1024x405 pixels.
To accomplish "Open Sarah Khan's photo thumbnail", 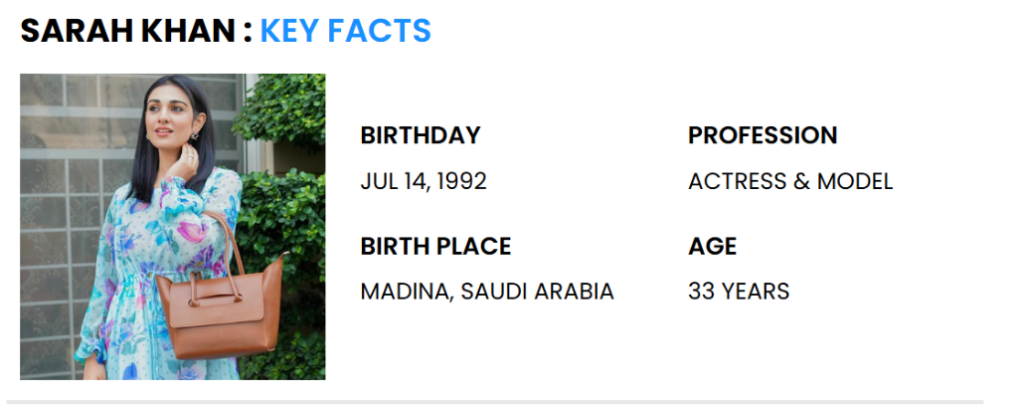I will 172,227.
